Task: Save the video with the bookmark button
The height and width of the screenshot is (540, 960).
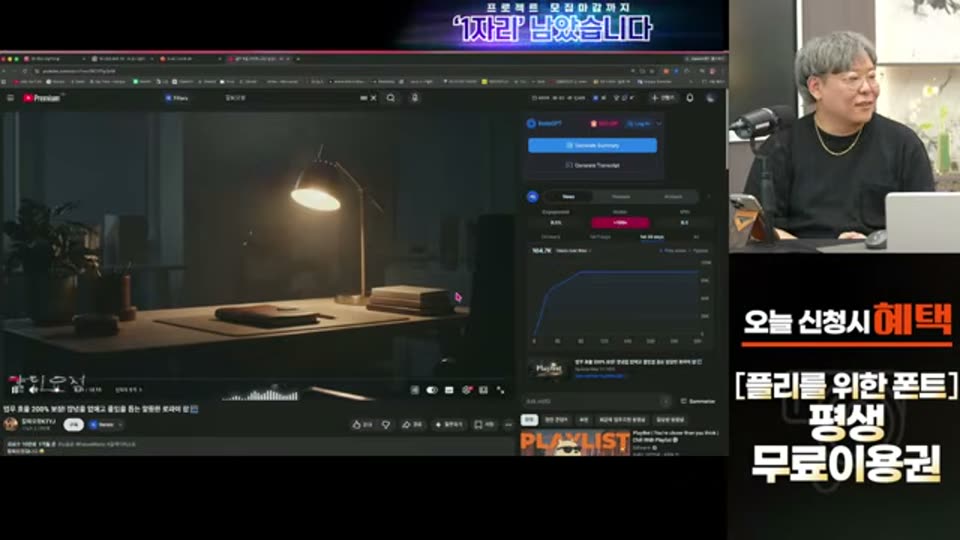Action: click(x=485, y=424)
